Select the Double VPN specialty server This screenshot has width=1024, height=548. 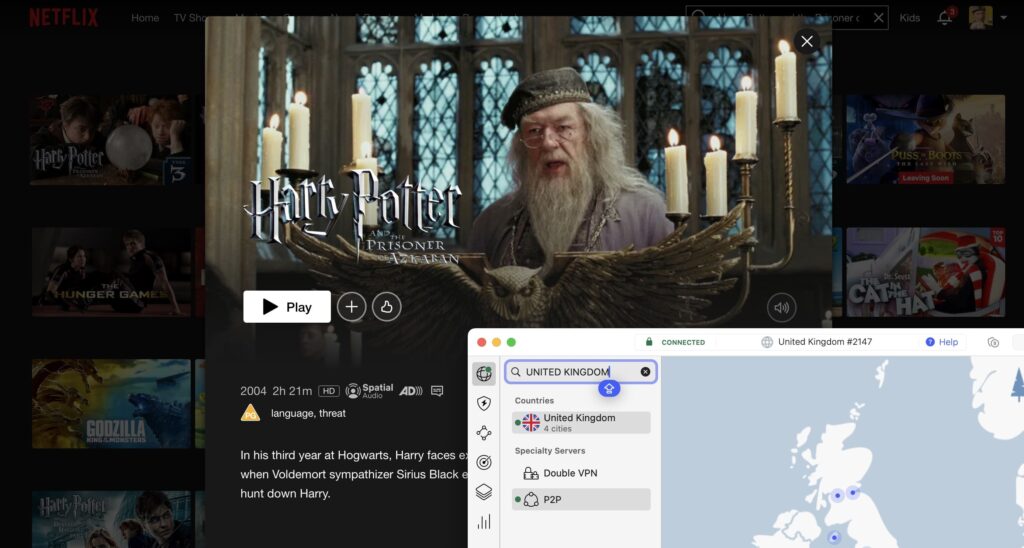[x=581, y=473]
